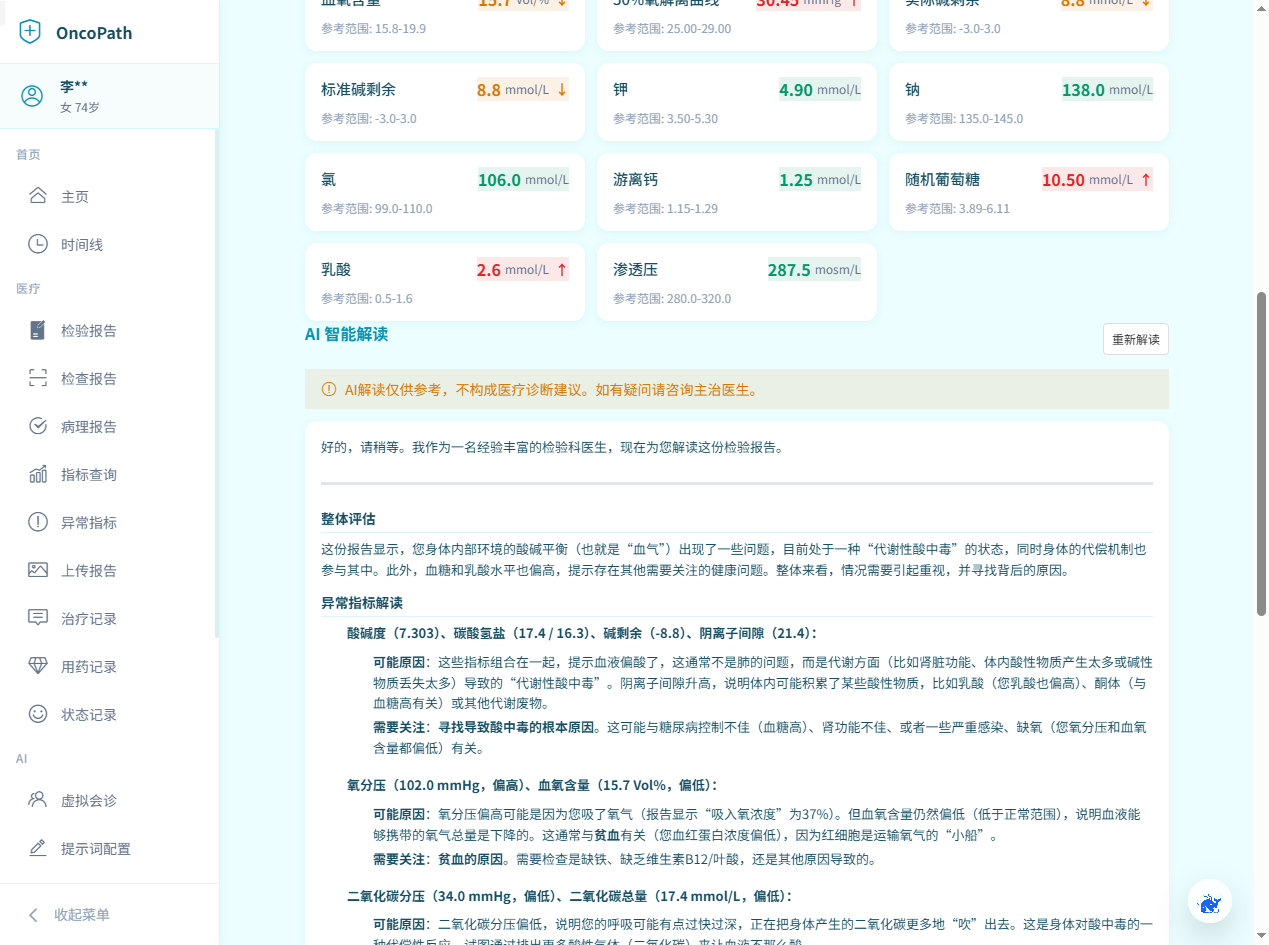This screenshot has height=945, width=1269.
Task: Click the 钠 result card
Action: (x=1029, y=102)
